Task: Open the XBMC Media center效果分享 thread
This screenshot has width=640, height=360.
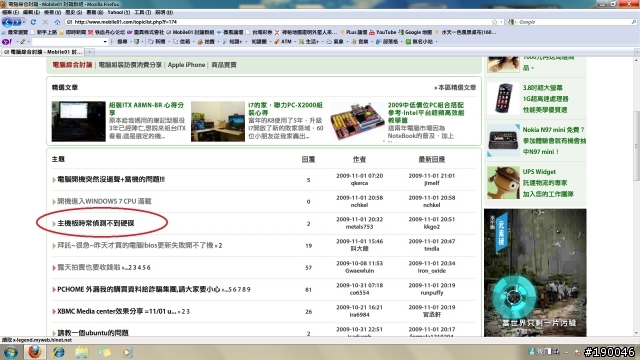Action: (x=116, y=311)
